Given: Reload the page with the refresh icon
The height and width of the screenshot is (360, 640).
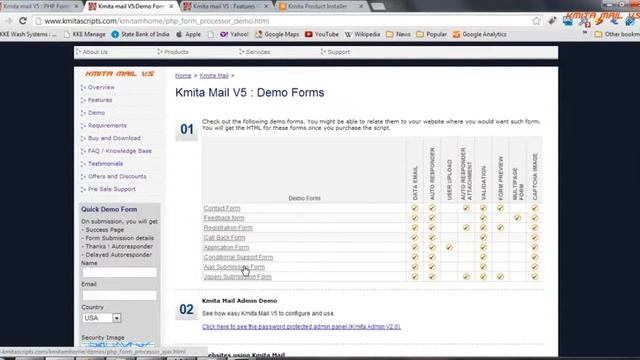Looking at the screenshot, I should coord(23,20).
